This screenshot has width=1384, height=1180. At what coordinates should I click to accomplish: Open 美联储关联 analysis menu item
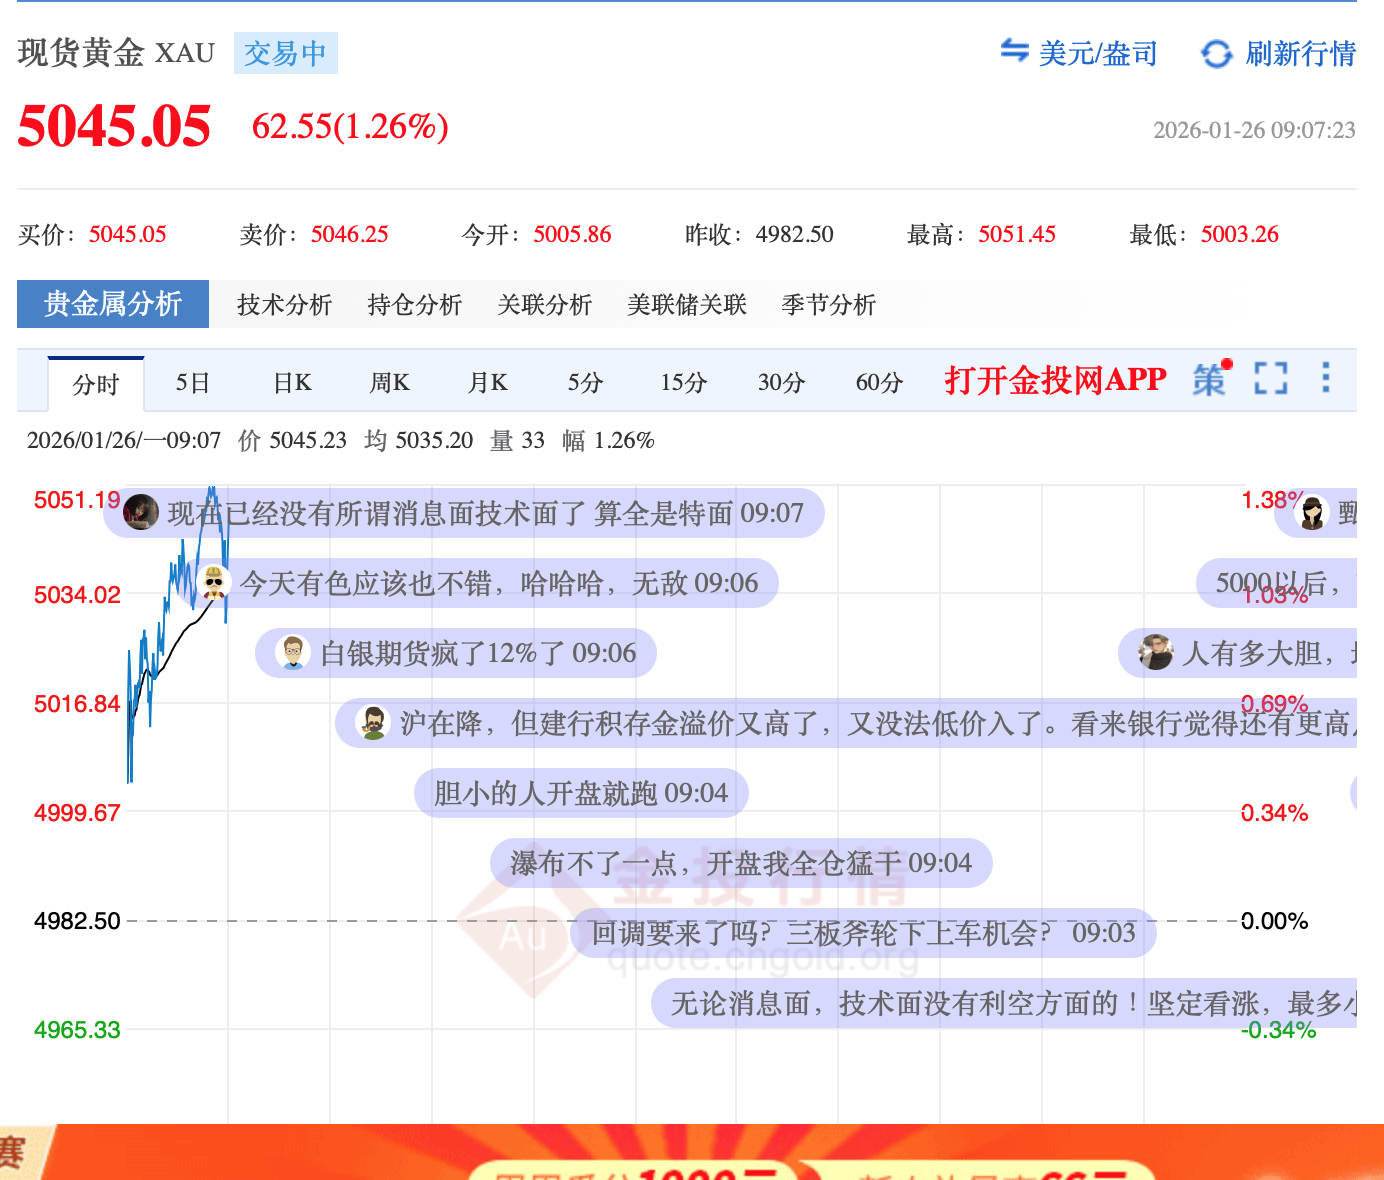point(687,305)
